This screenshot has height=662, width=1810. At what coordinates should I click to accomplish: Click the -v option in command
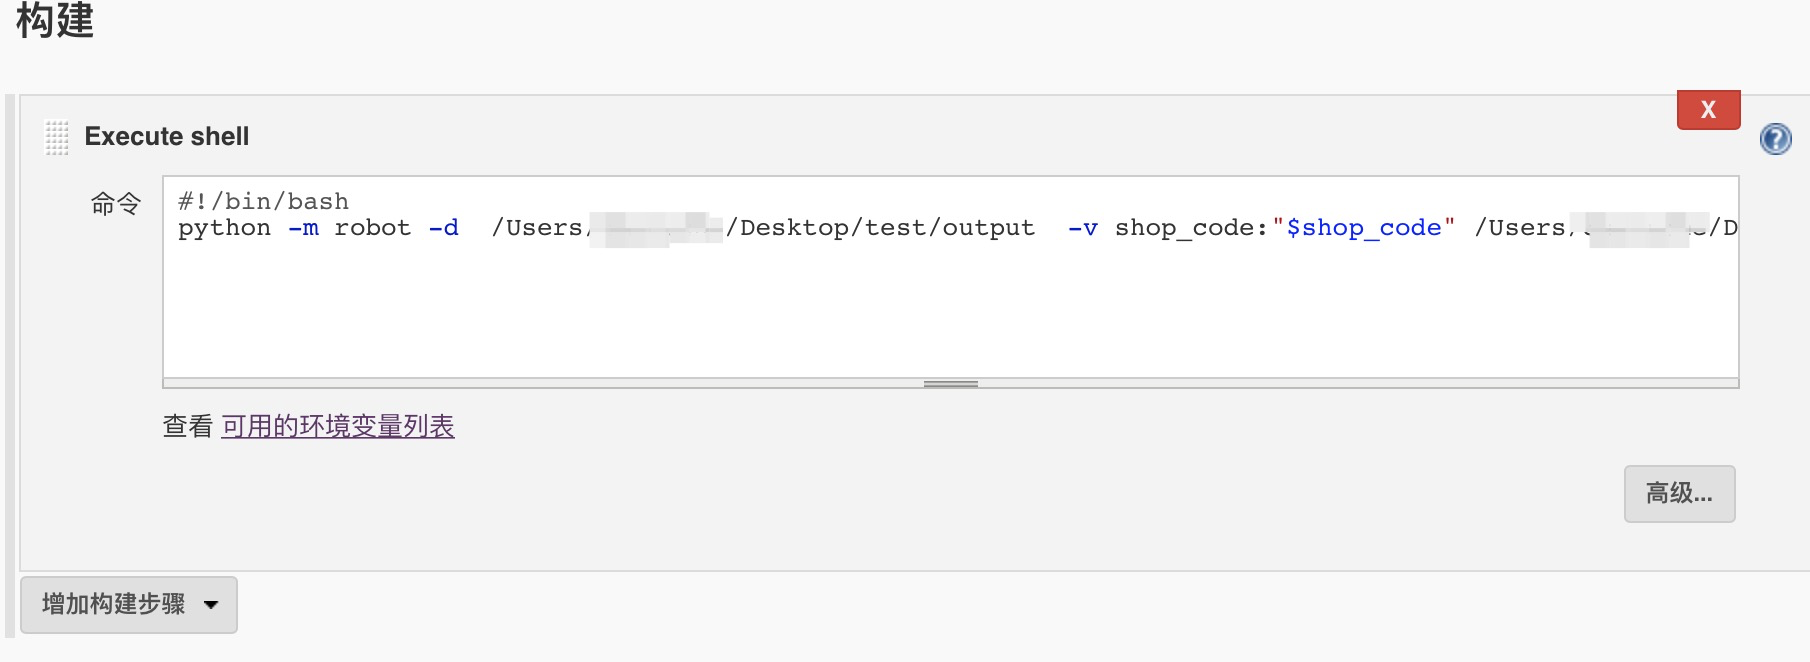click(1082, 228)
